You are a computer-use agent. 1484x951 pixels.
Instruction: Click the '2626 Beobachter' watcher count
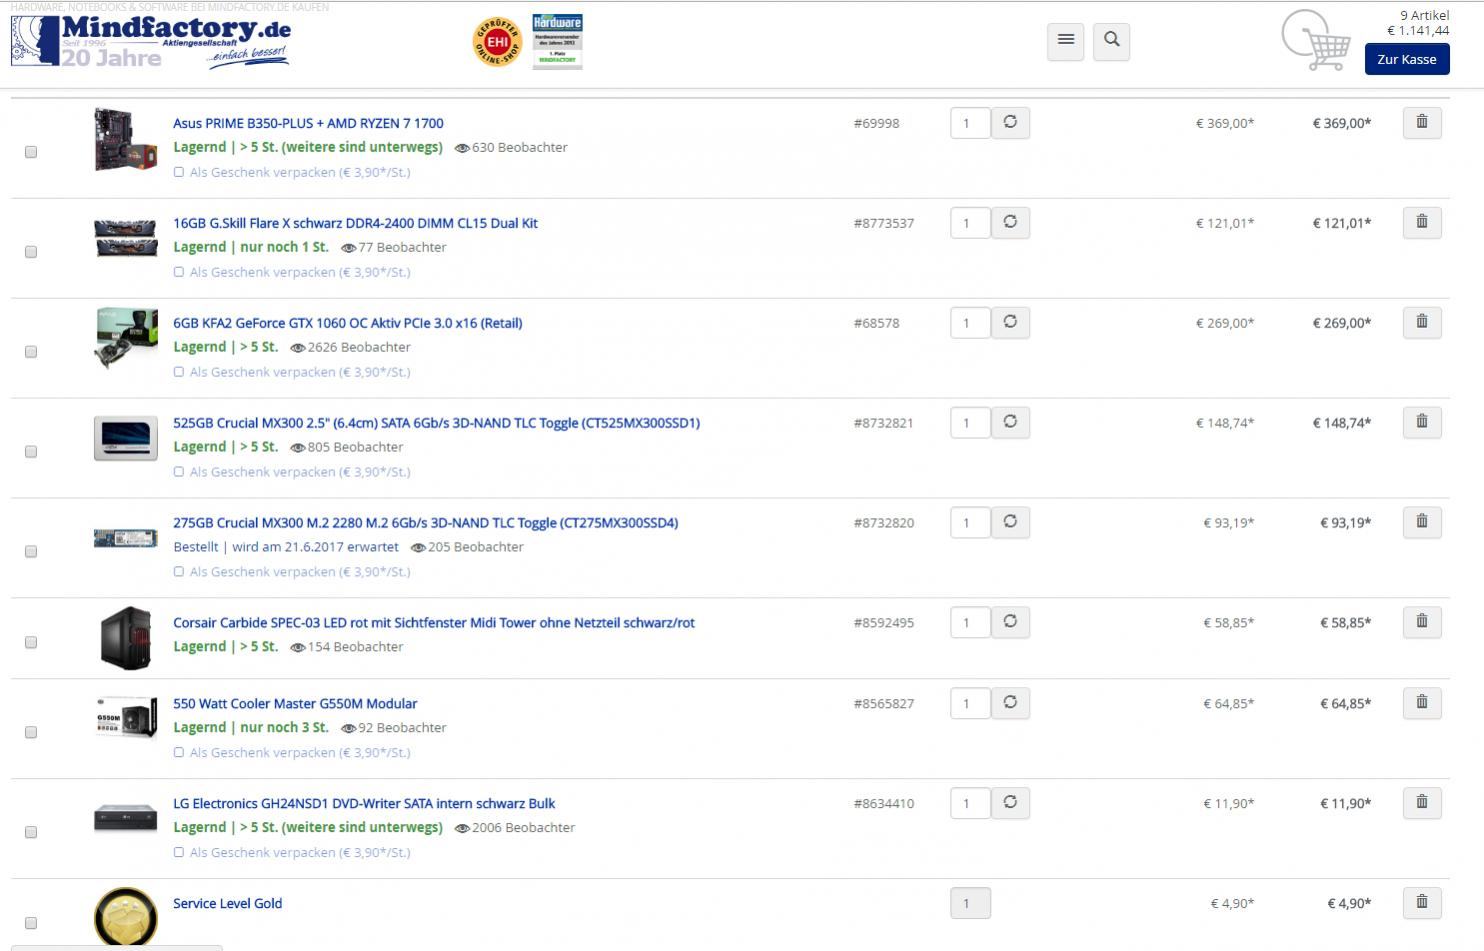(359, 347)
